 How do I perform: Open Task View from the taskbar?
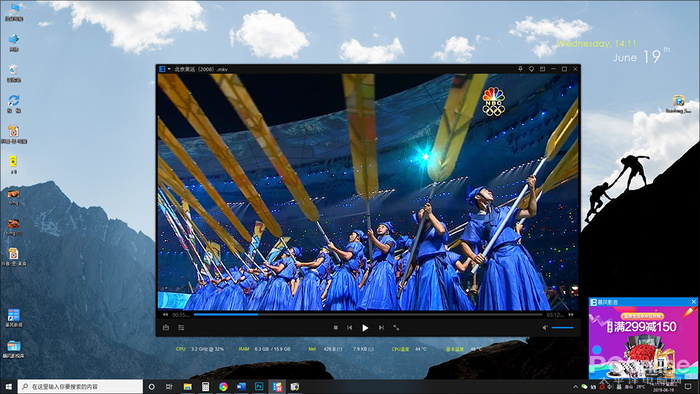click(x=169, y=387)
